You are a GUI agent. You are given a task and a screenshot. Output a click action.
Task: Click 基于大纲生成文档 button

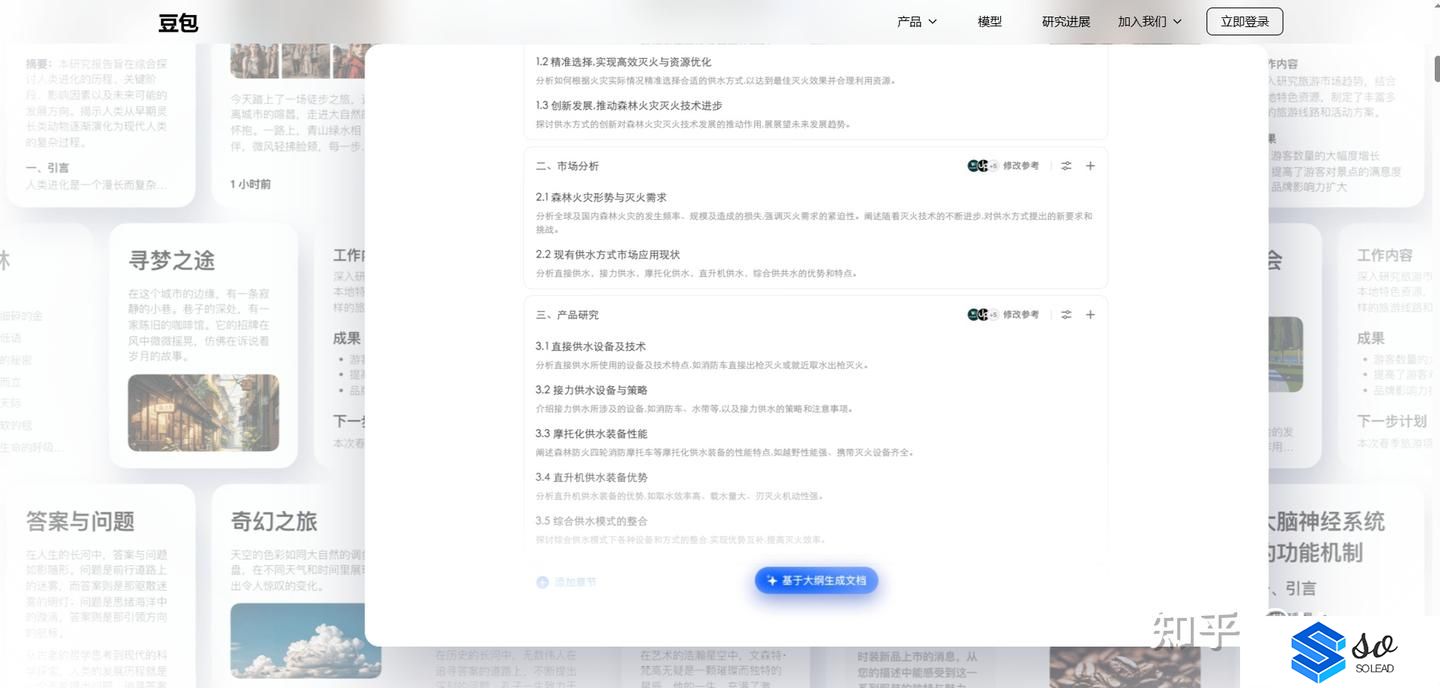coord(817,581)
